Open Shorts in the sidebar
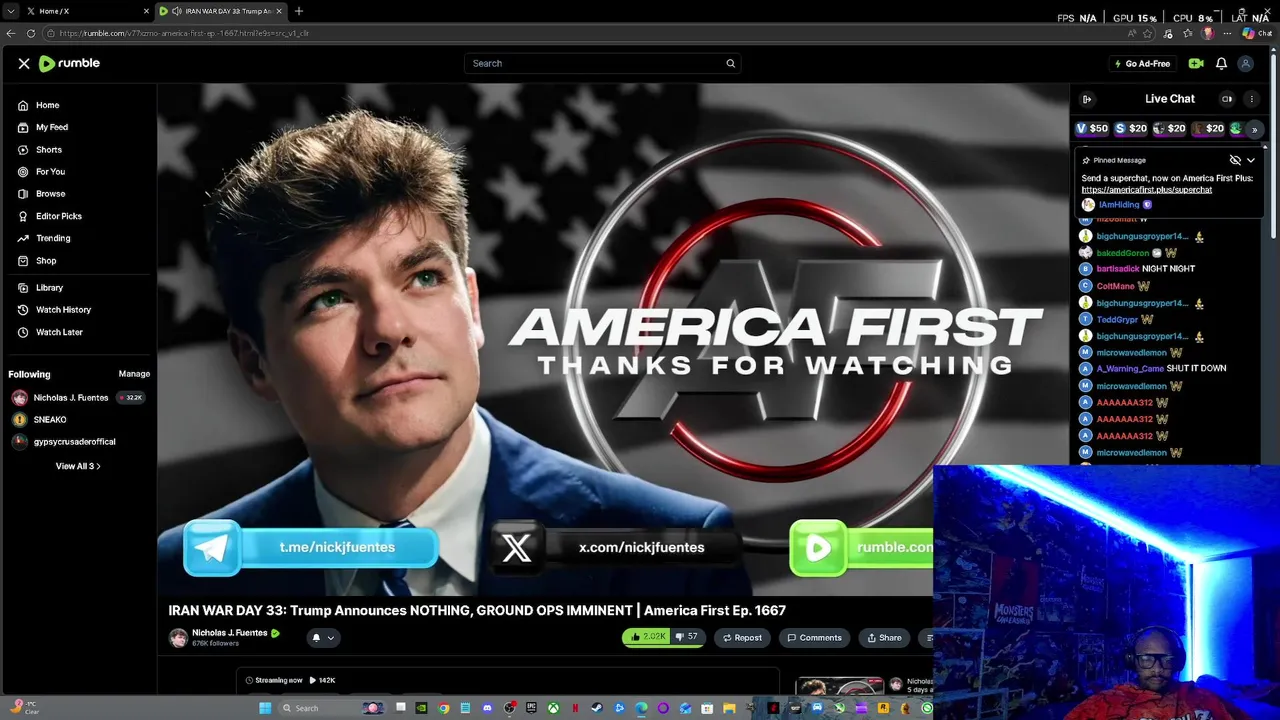1280x720 pixels. 49,149
